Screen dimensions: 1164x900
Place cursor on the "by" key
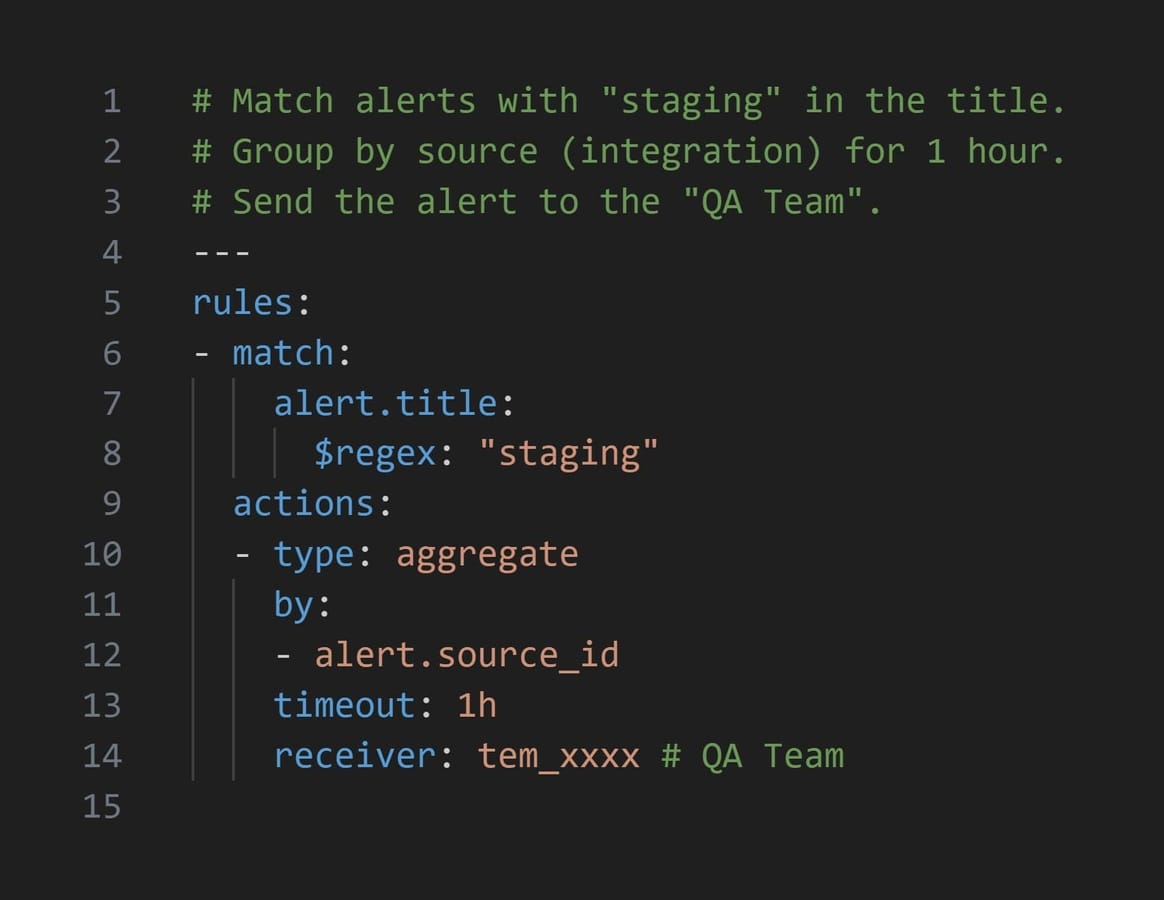[294, 604]
